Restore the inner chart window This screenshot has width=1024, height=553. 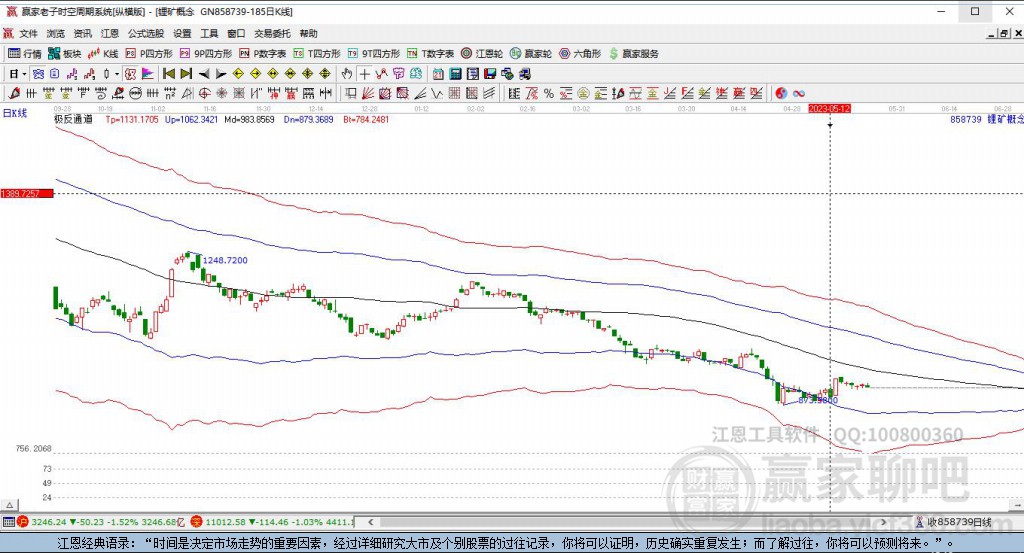(1005, 34)
